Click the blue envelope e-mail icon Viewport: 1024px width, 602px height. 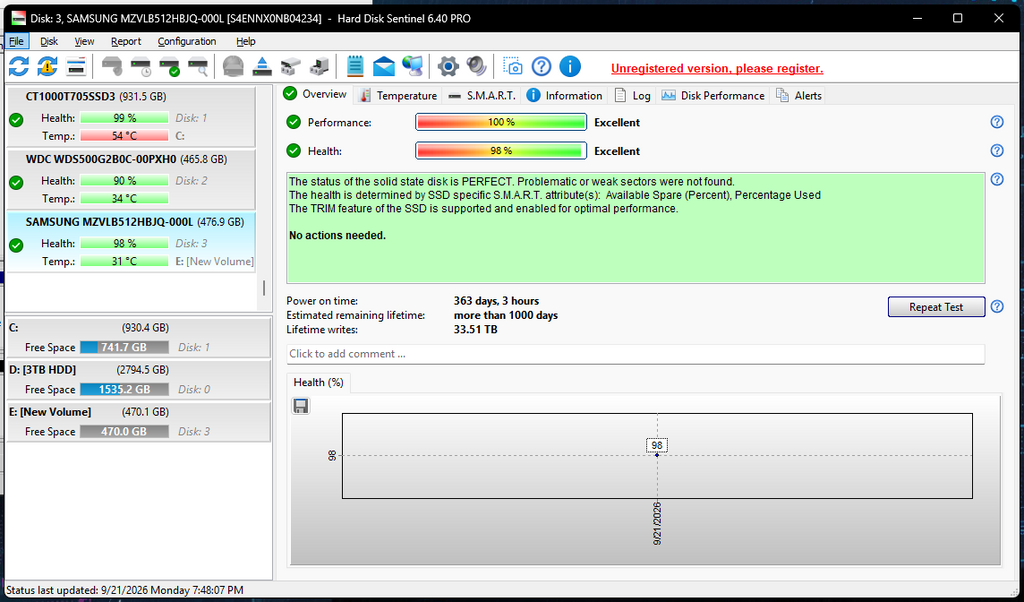pos(384,66)
